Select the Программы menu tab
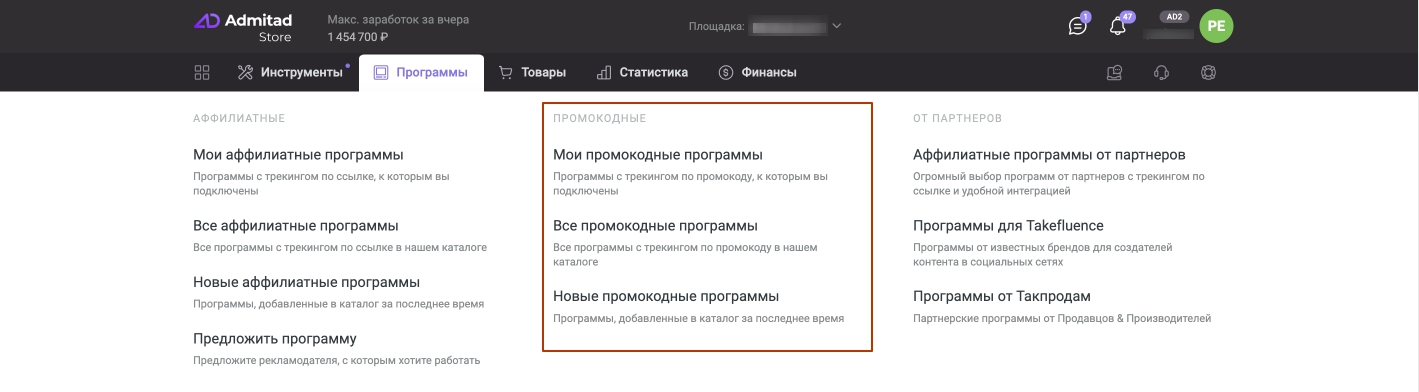Image resolution: width=1419 pixels, height=392 pixels. [x=421, y=72]
